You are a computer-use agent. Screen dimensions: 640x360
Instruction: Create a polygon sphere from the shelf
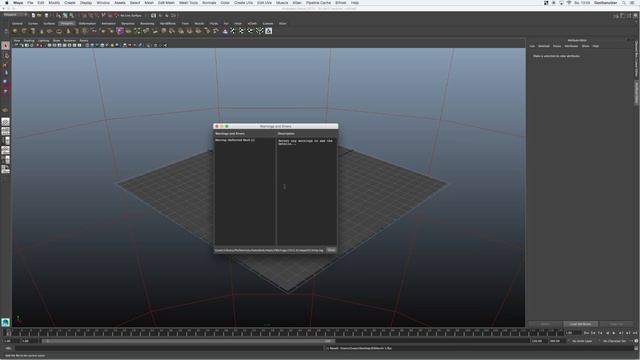pos(15,31)
